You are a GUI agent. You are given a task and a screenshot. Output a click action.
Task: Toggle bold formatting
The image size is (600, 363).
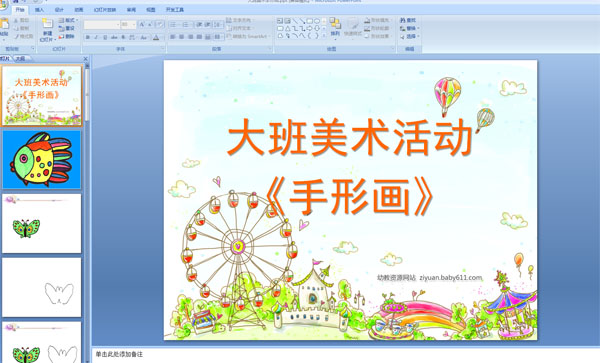(88, 37)
